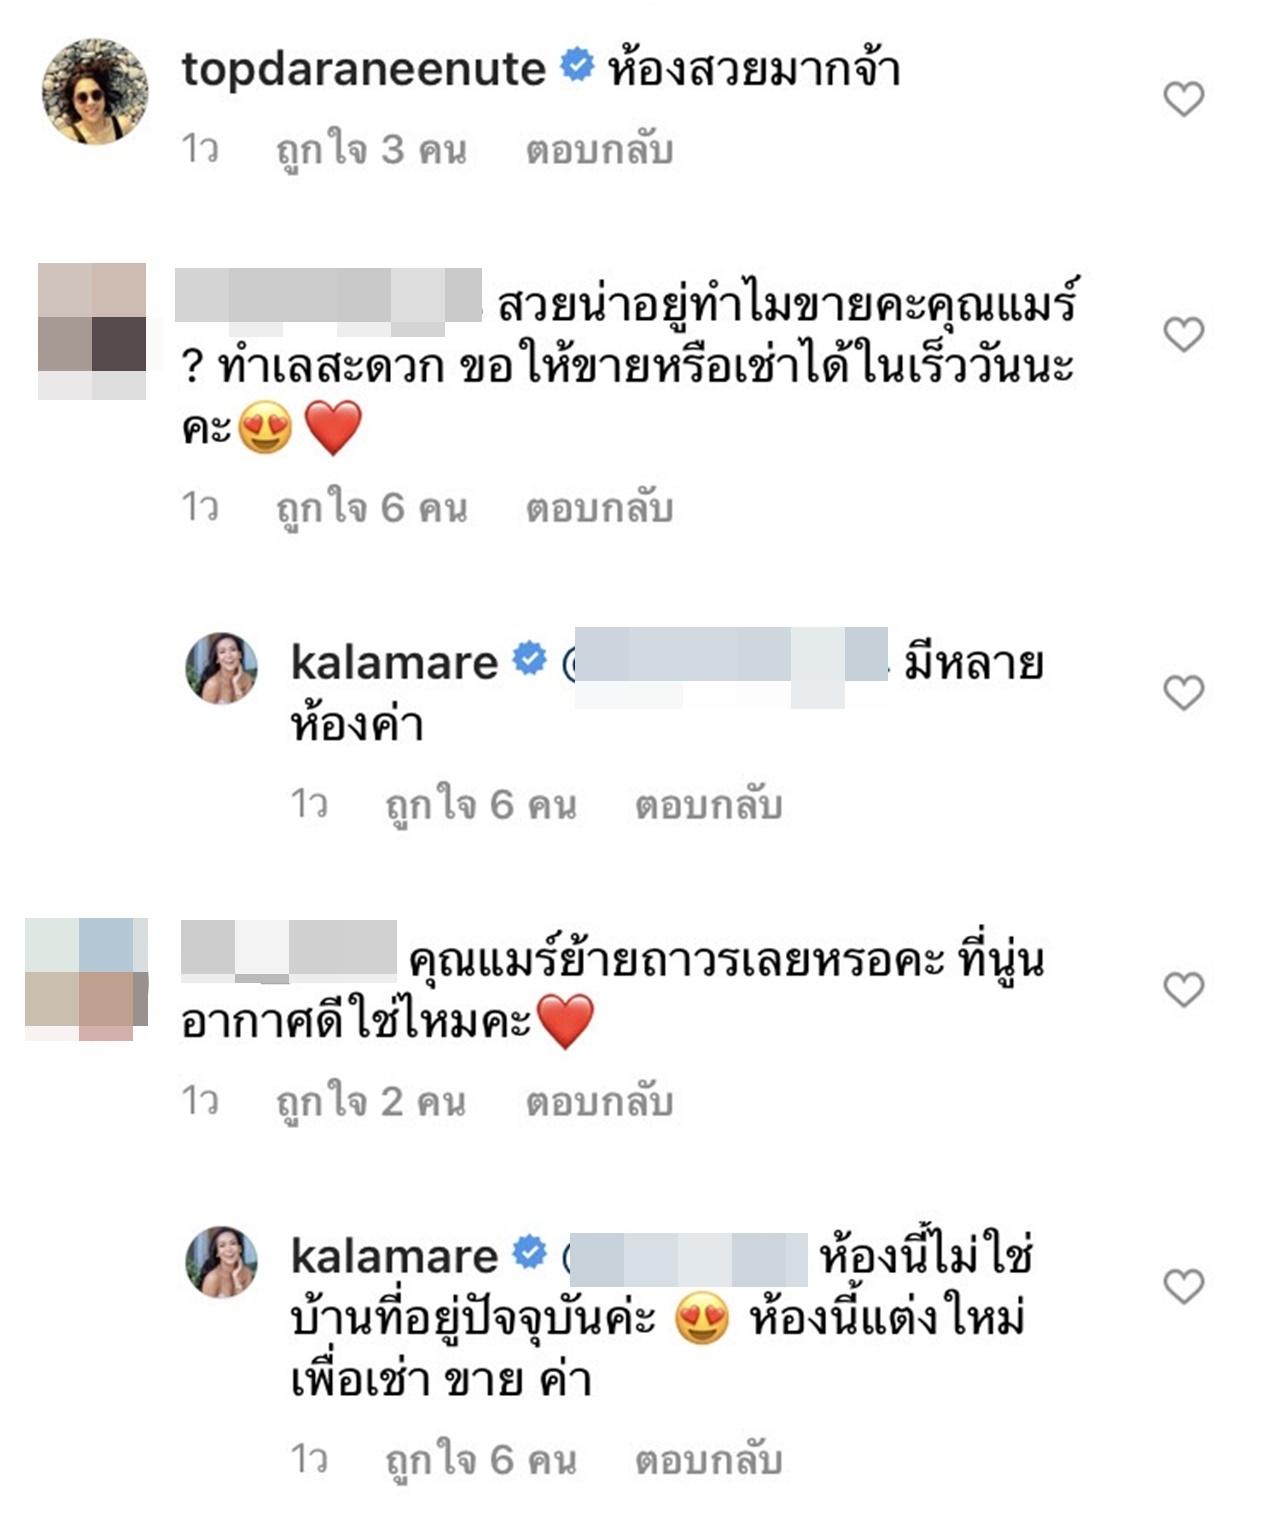The width and height of the screenshot is (1280, 1534).
Task: Reply to topdaraneenute via ตอบกลับ
Action: [600, 150]
